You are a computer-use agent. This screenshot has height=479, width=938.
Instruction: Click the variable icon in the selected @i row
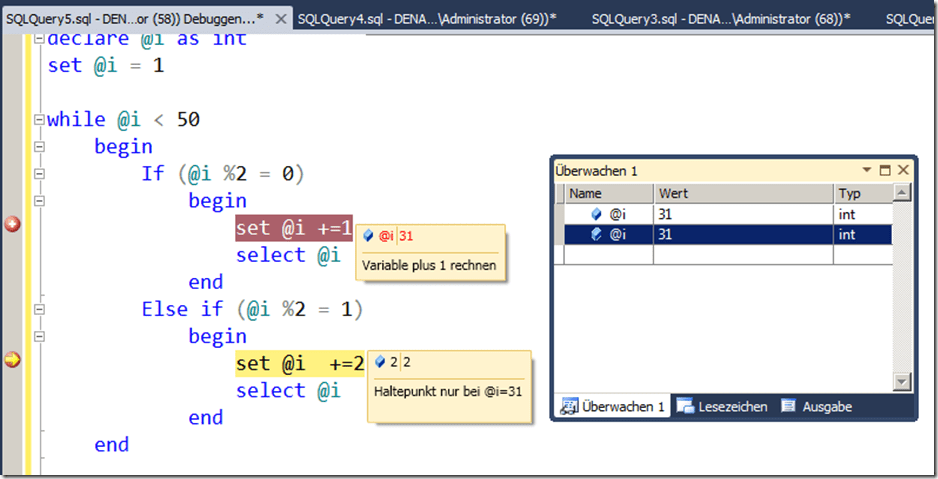pyautogui.click(x=596, y=234)
